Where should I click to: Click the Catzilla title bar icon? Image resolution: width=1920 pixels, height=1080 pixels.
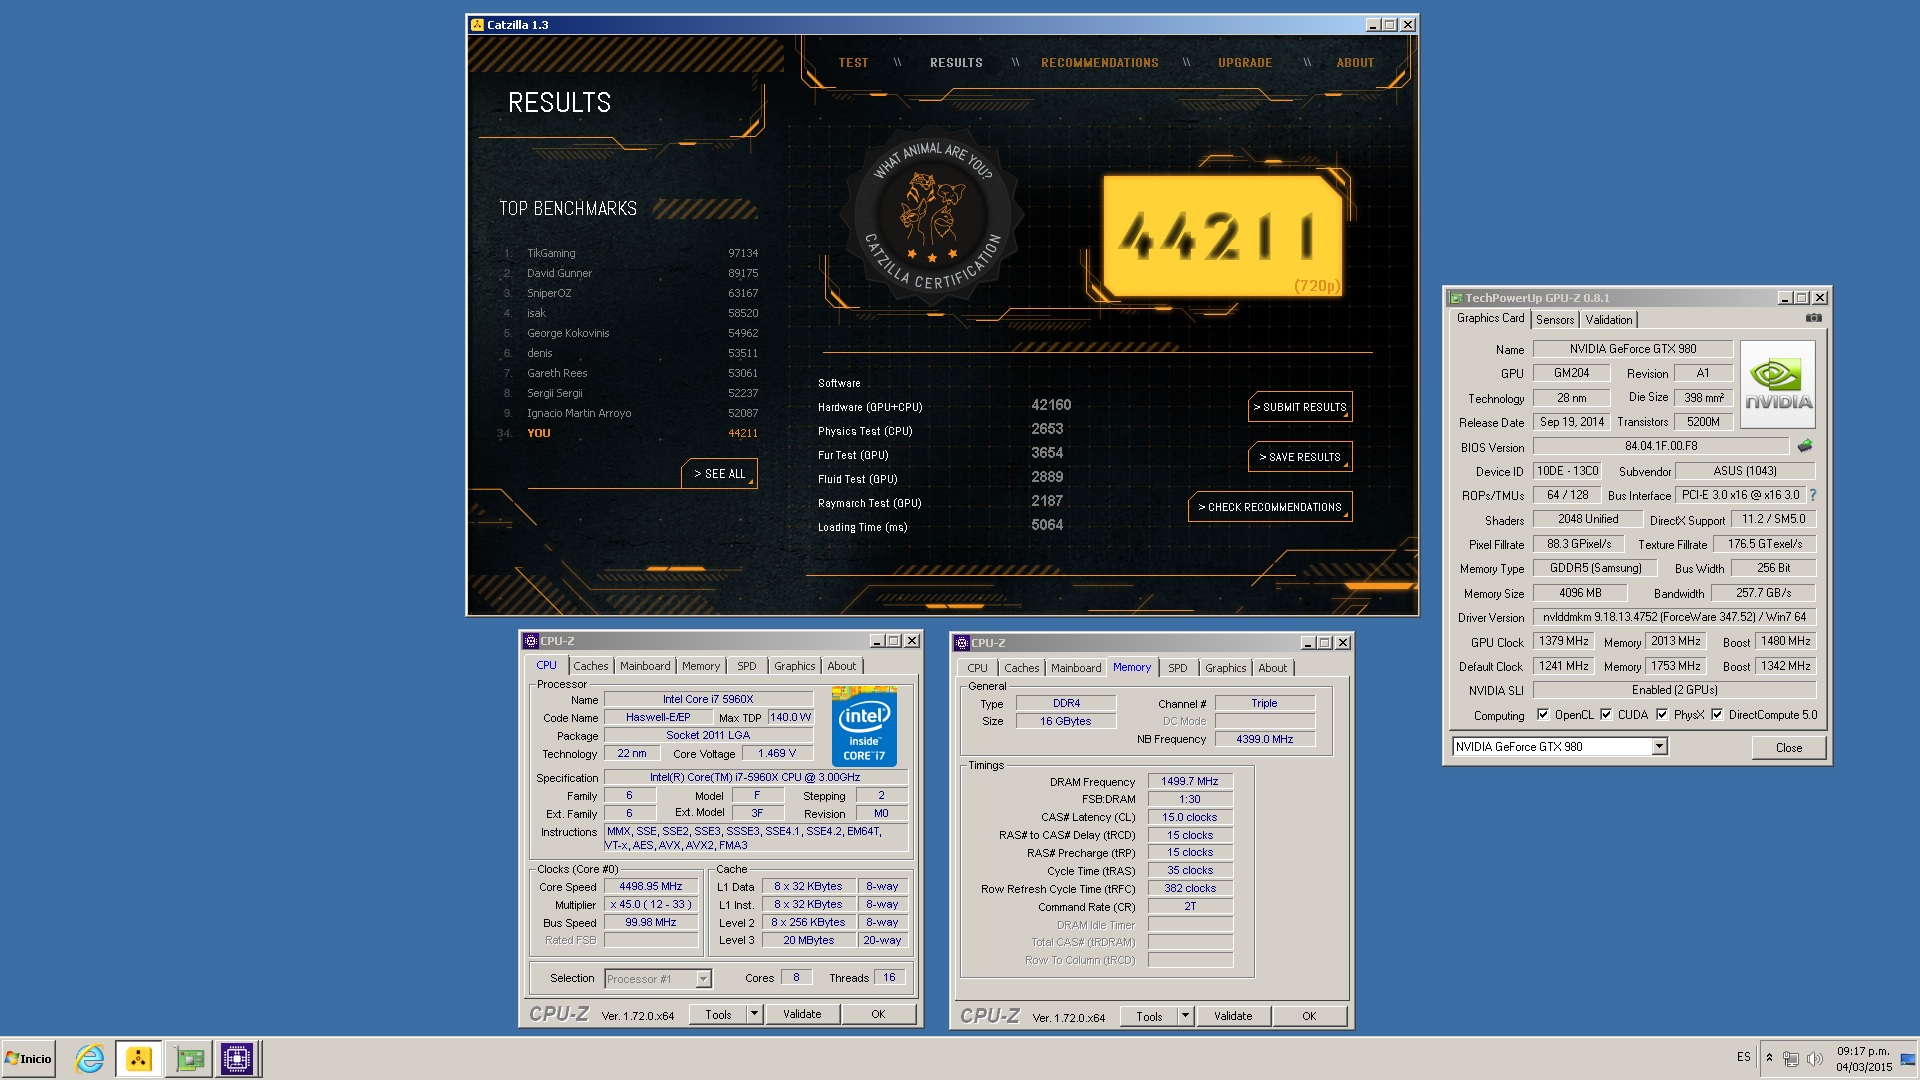click(477, 25)
